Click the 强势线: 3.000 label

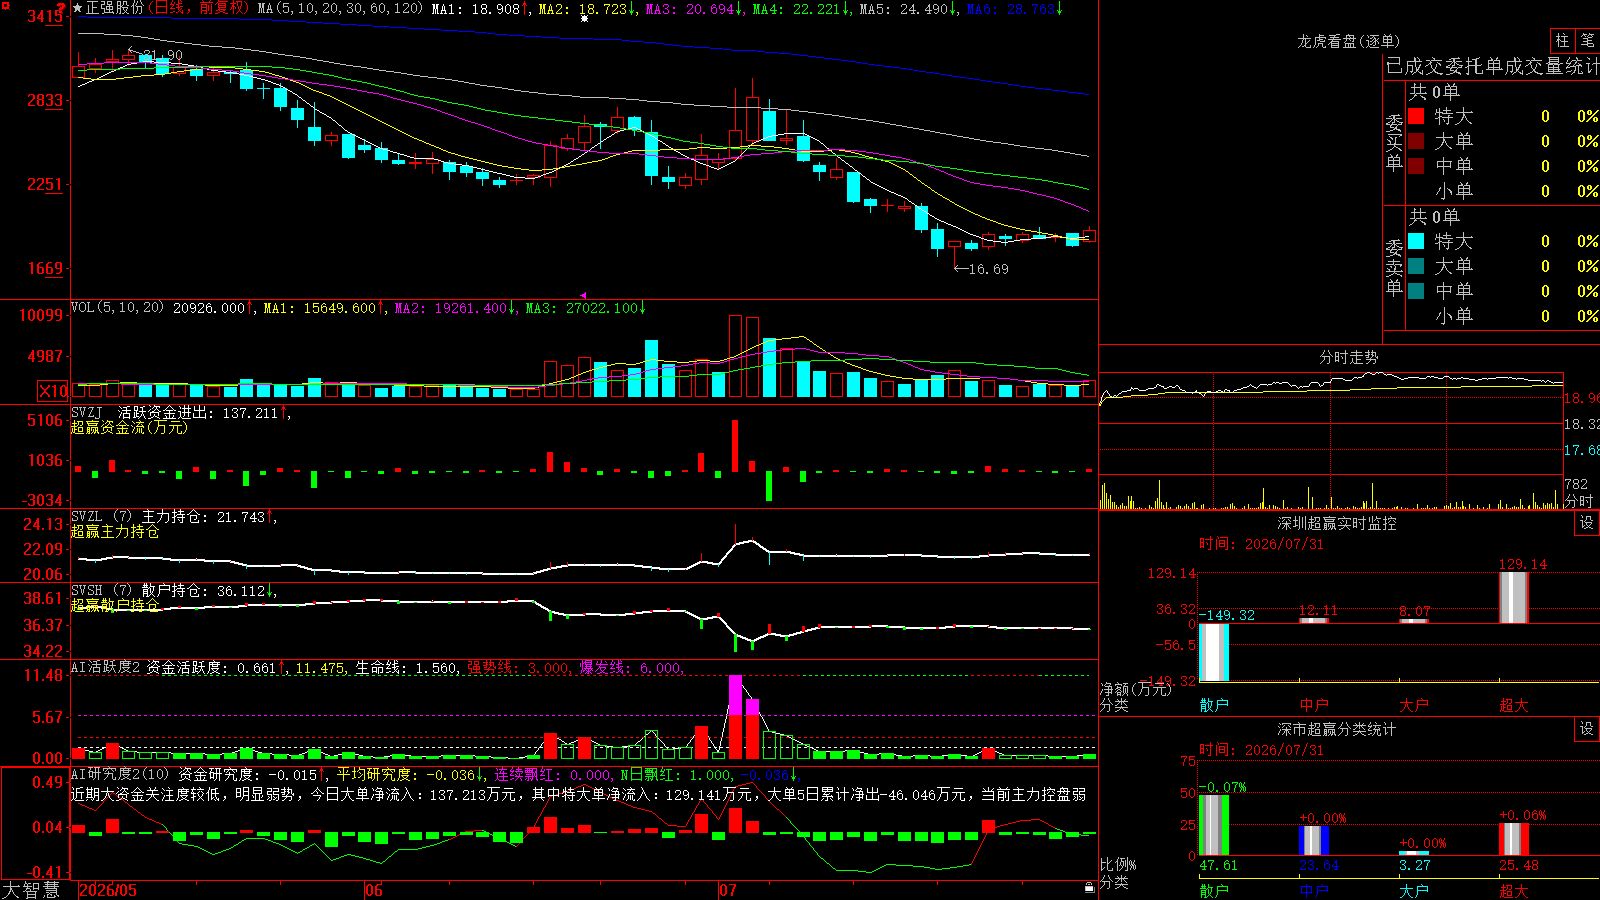click(x=519, y=667)
